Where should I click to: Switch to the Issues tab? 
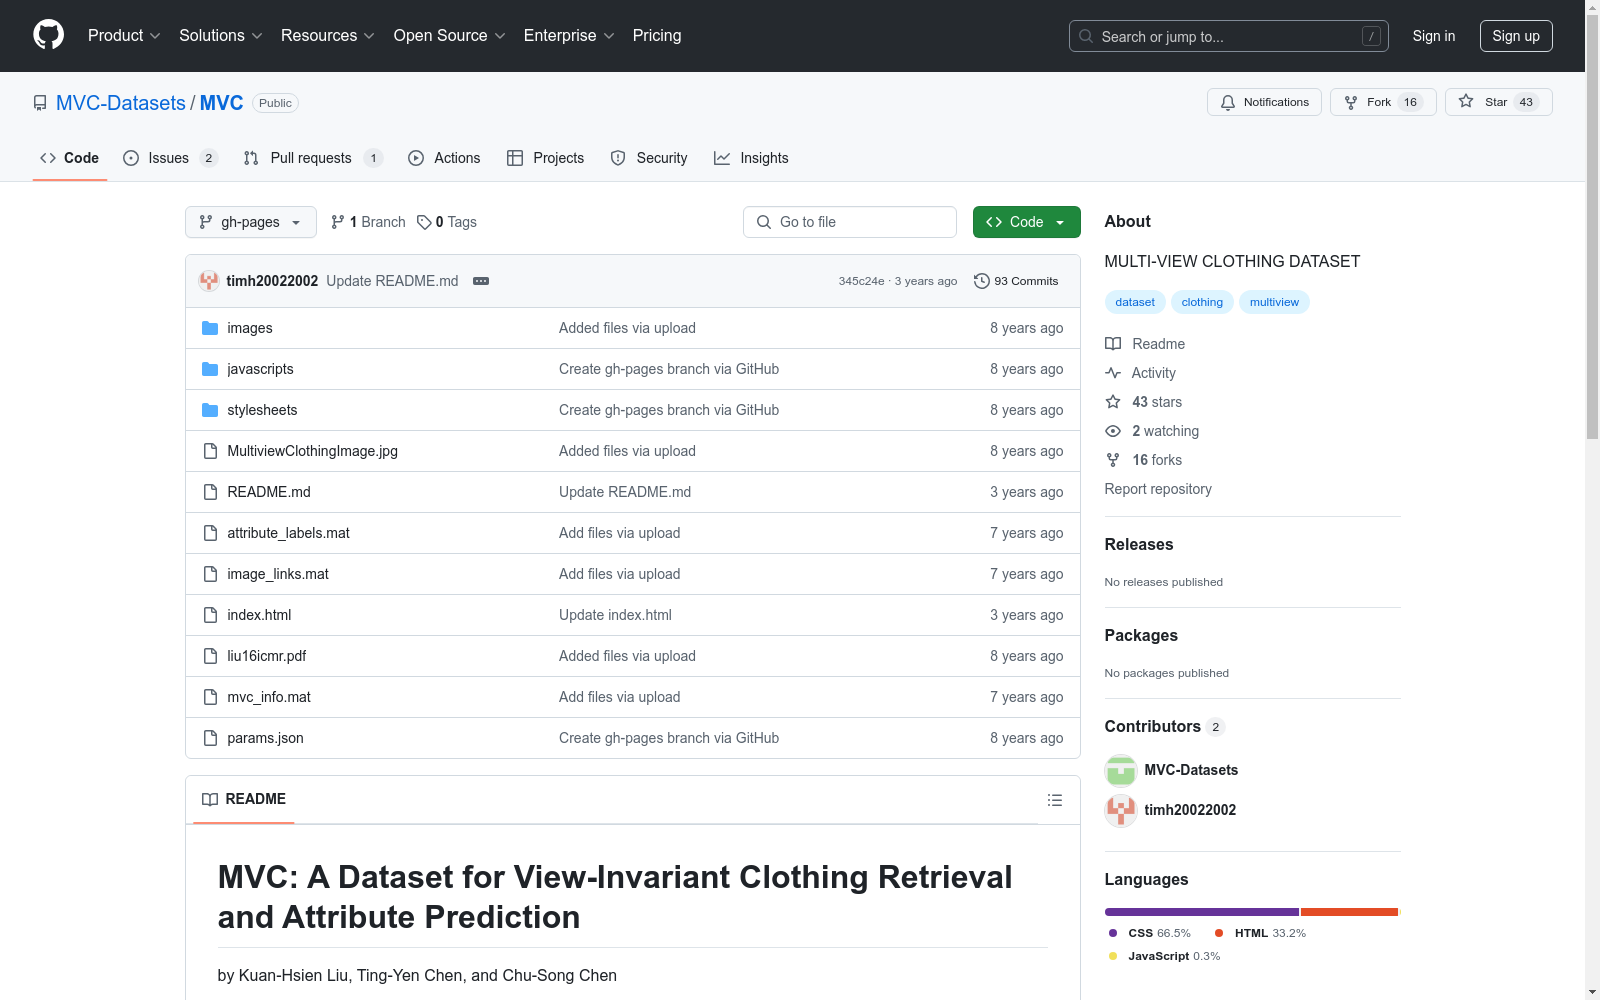click(170, 158)
